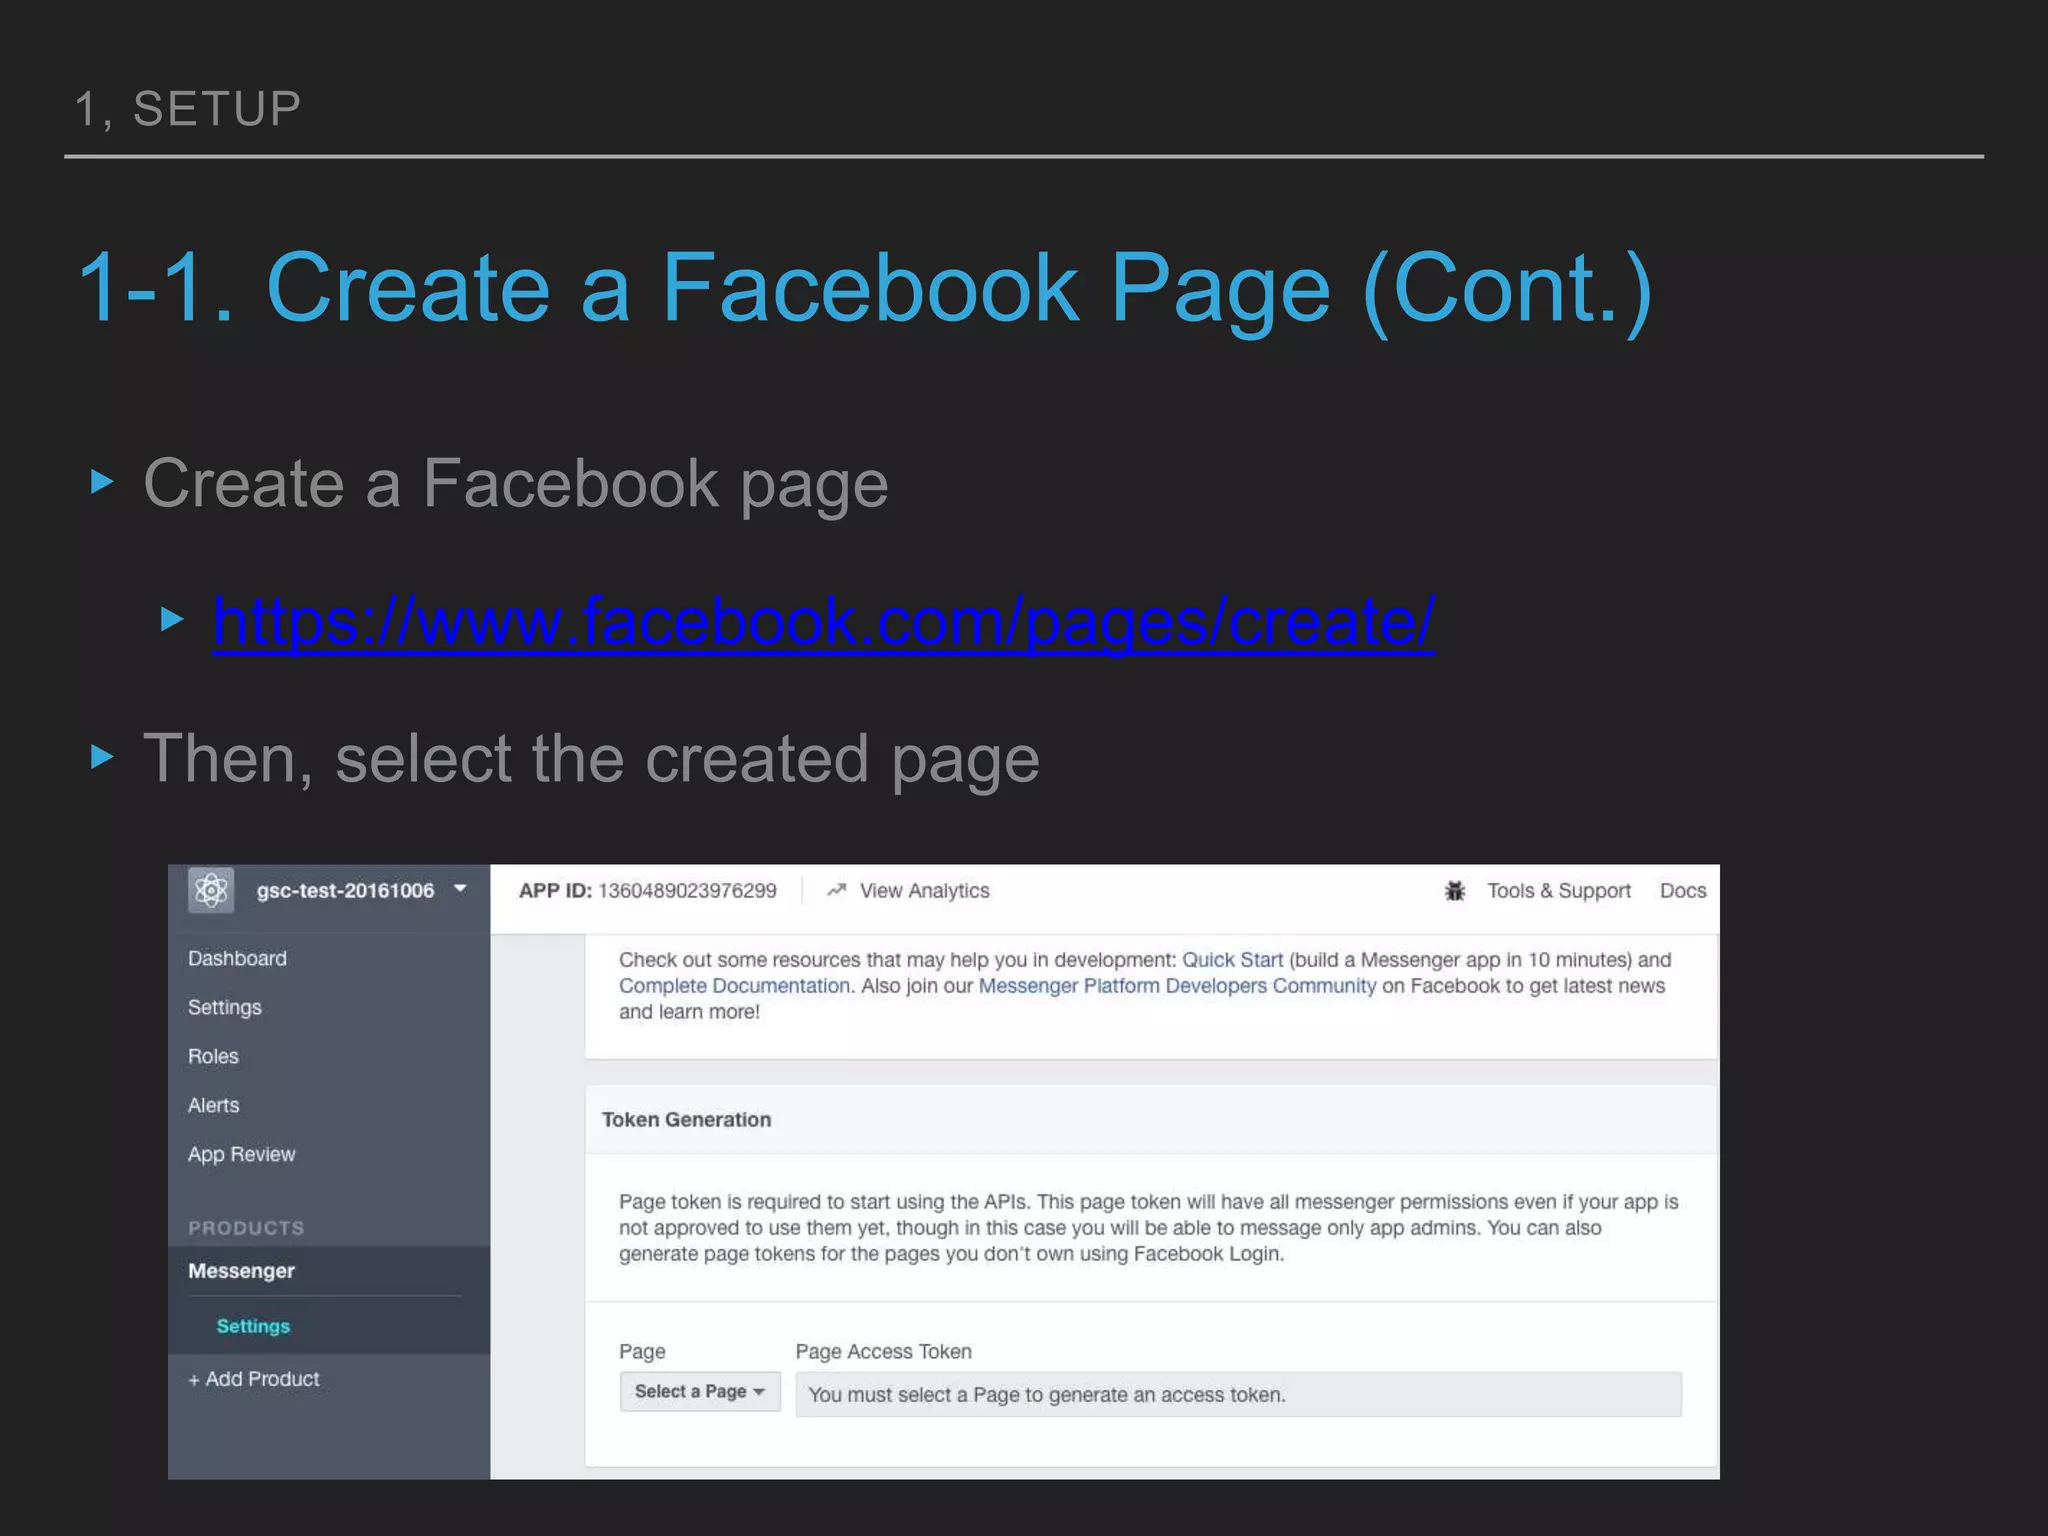Click + Add Product
Screen dimensions: 2048x1536
[254, 1379]
